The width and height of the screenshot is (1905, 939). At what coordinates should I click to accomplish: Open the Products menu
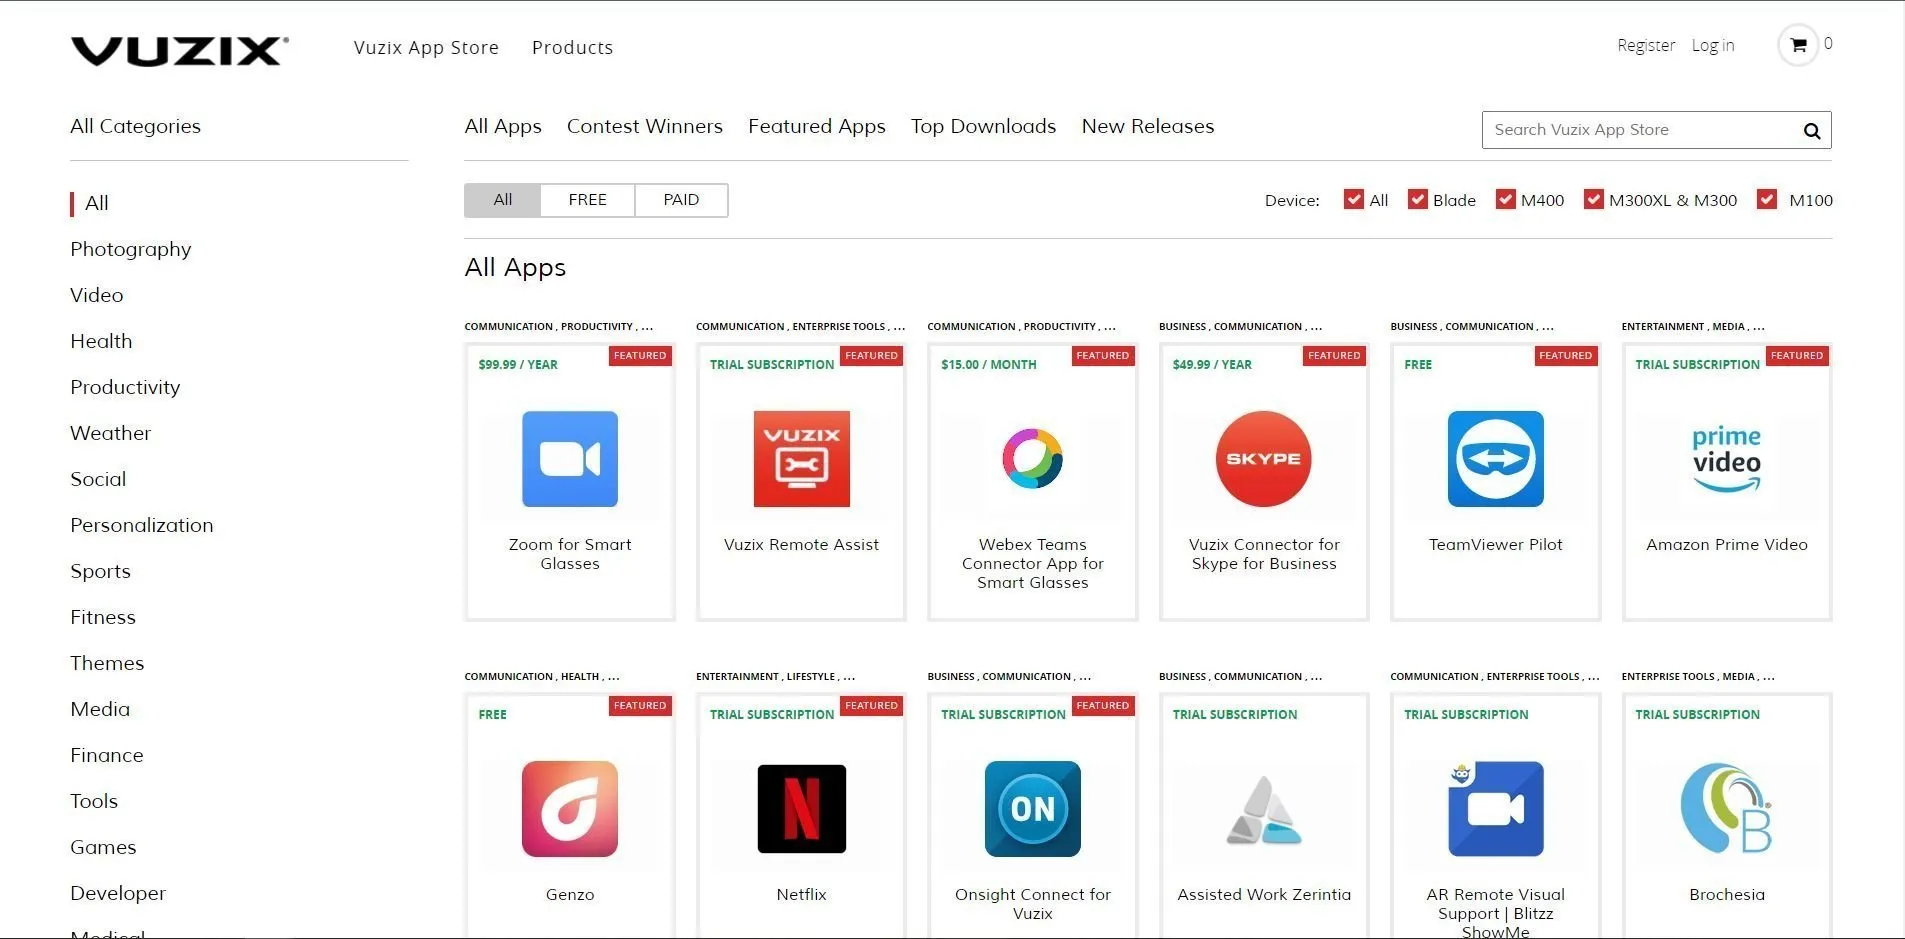point(572,47)
